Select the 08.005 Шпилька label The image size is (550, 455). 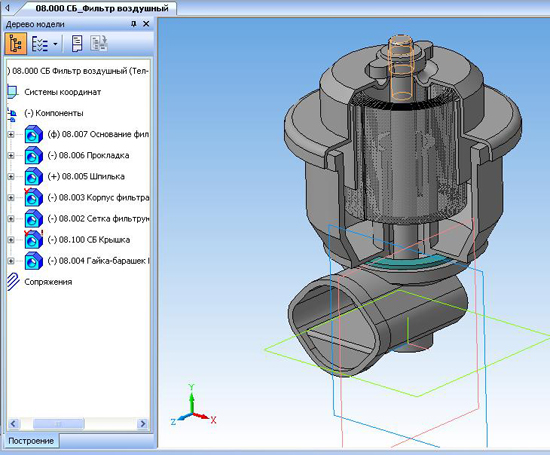(86, 176)
